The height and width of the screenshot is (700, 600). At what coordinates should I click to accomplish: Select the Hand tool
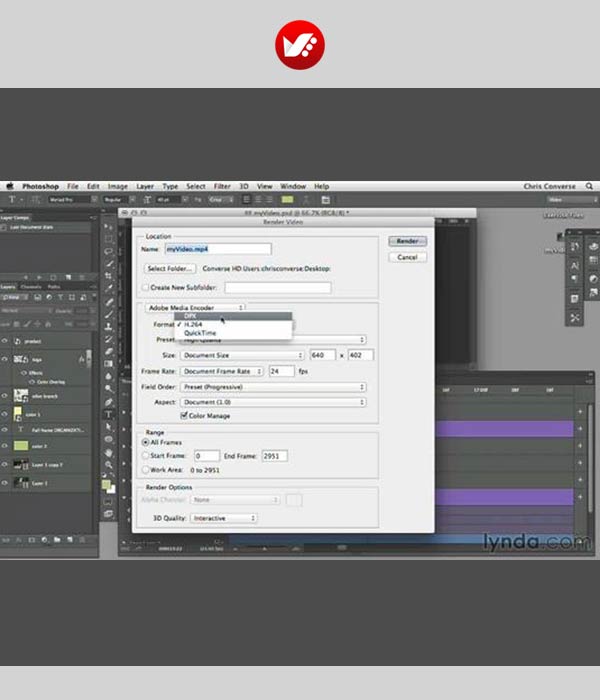pyautogui.click(x=108, y=452)
